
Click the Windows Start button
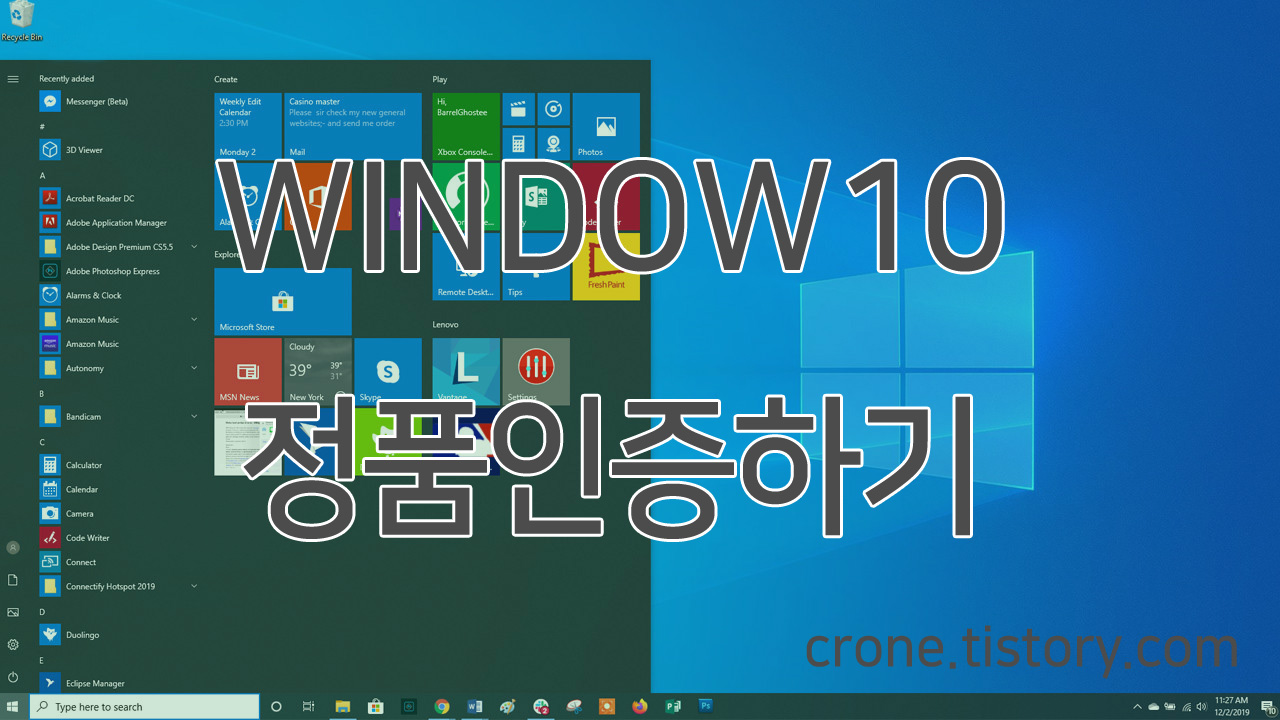13,707
